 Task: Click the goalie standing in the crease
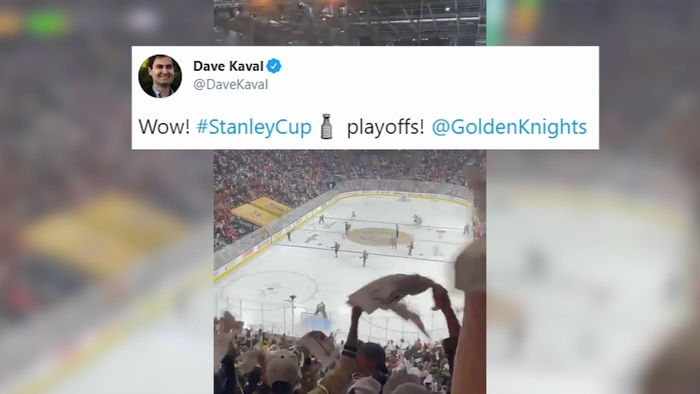point(320,309)
